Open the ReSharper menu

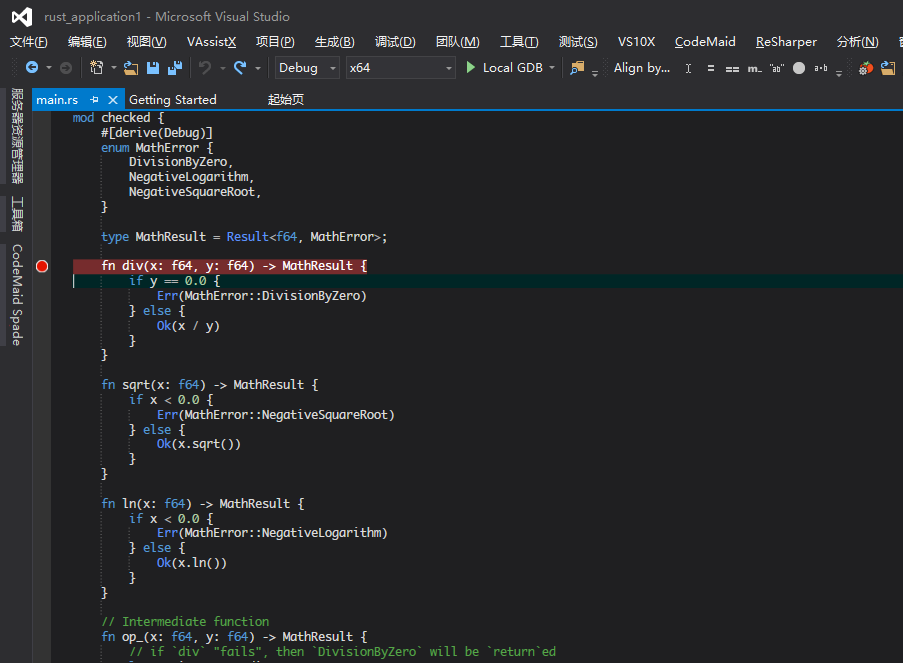[786, 42]
